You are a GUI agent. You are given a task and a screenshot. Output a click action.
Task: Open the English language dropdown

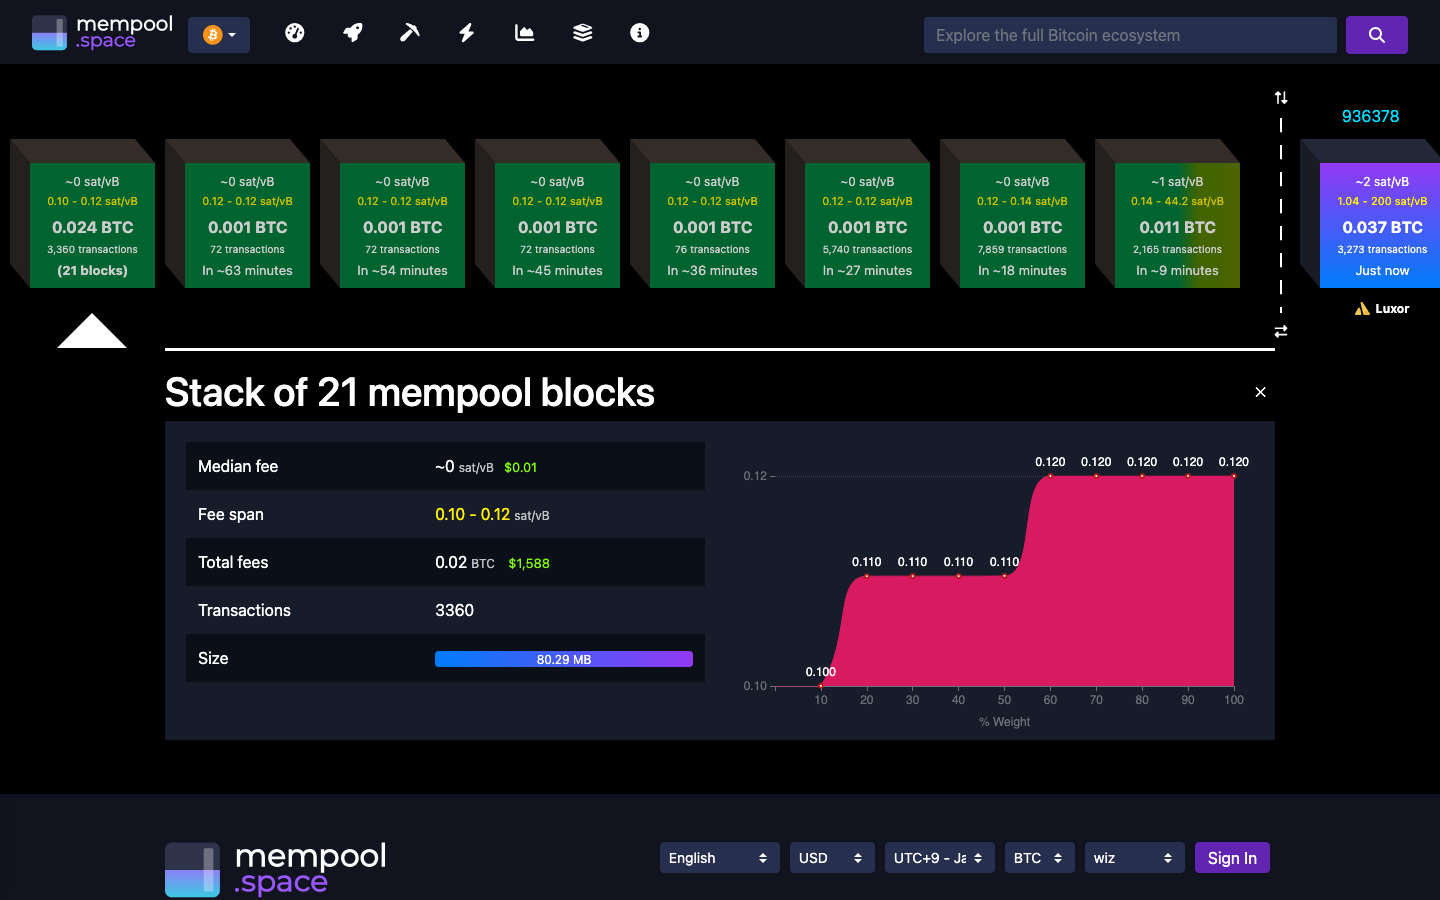(719, 857)
